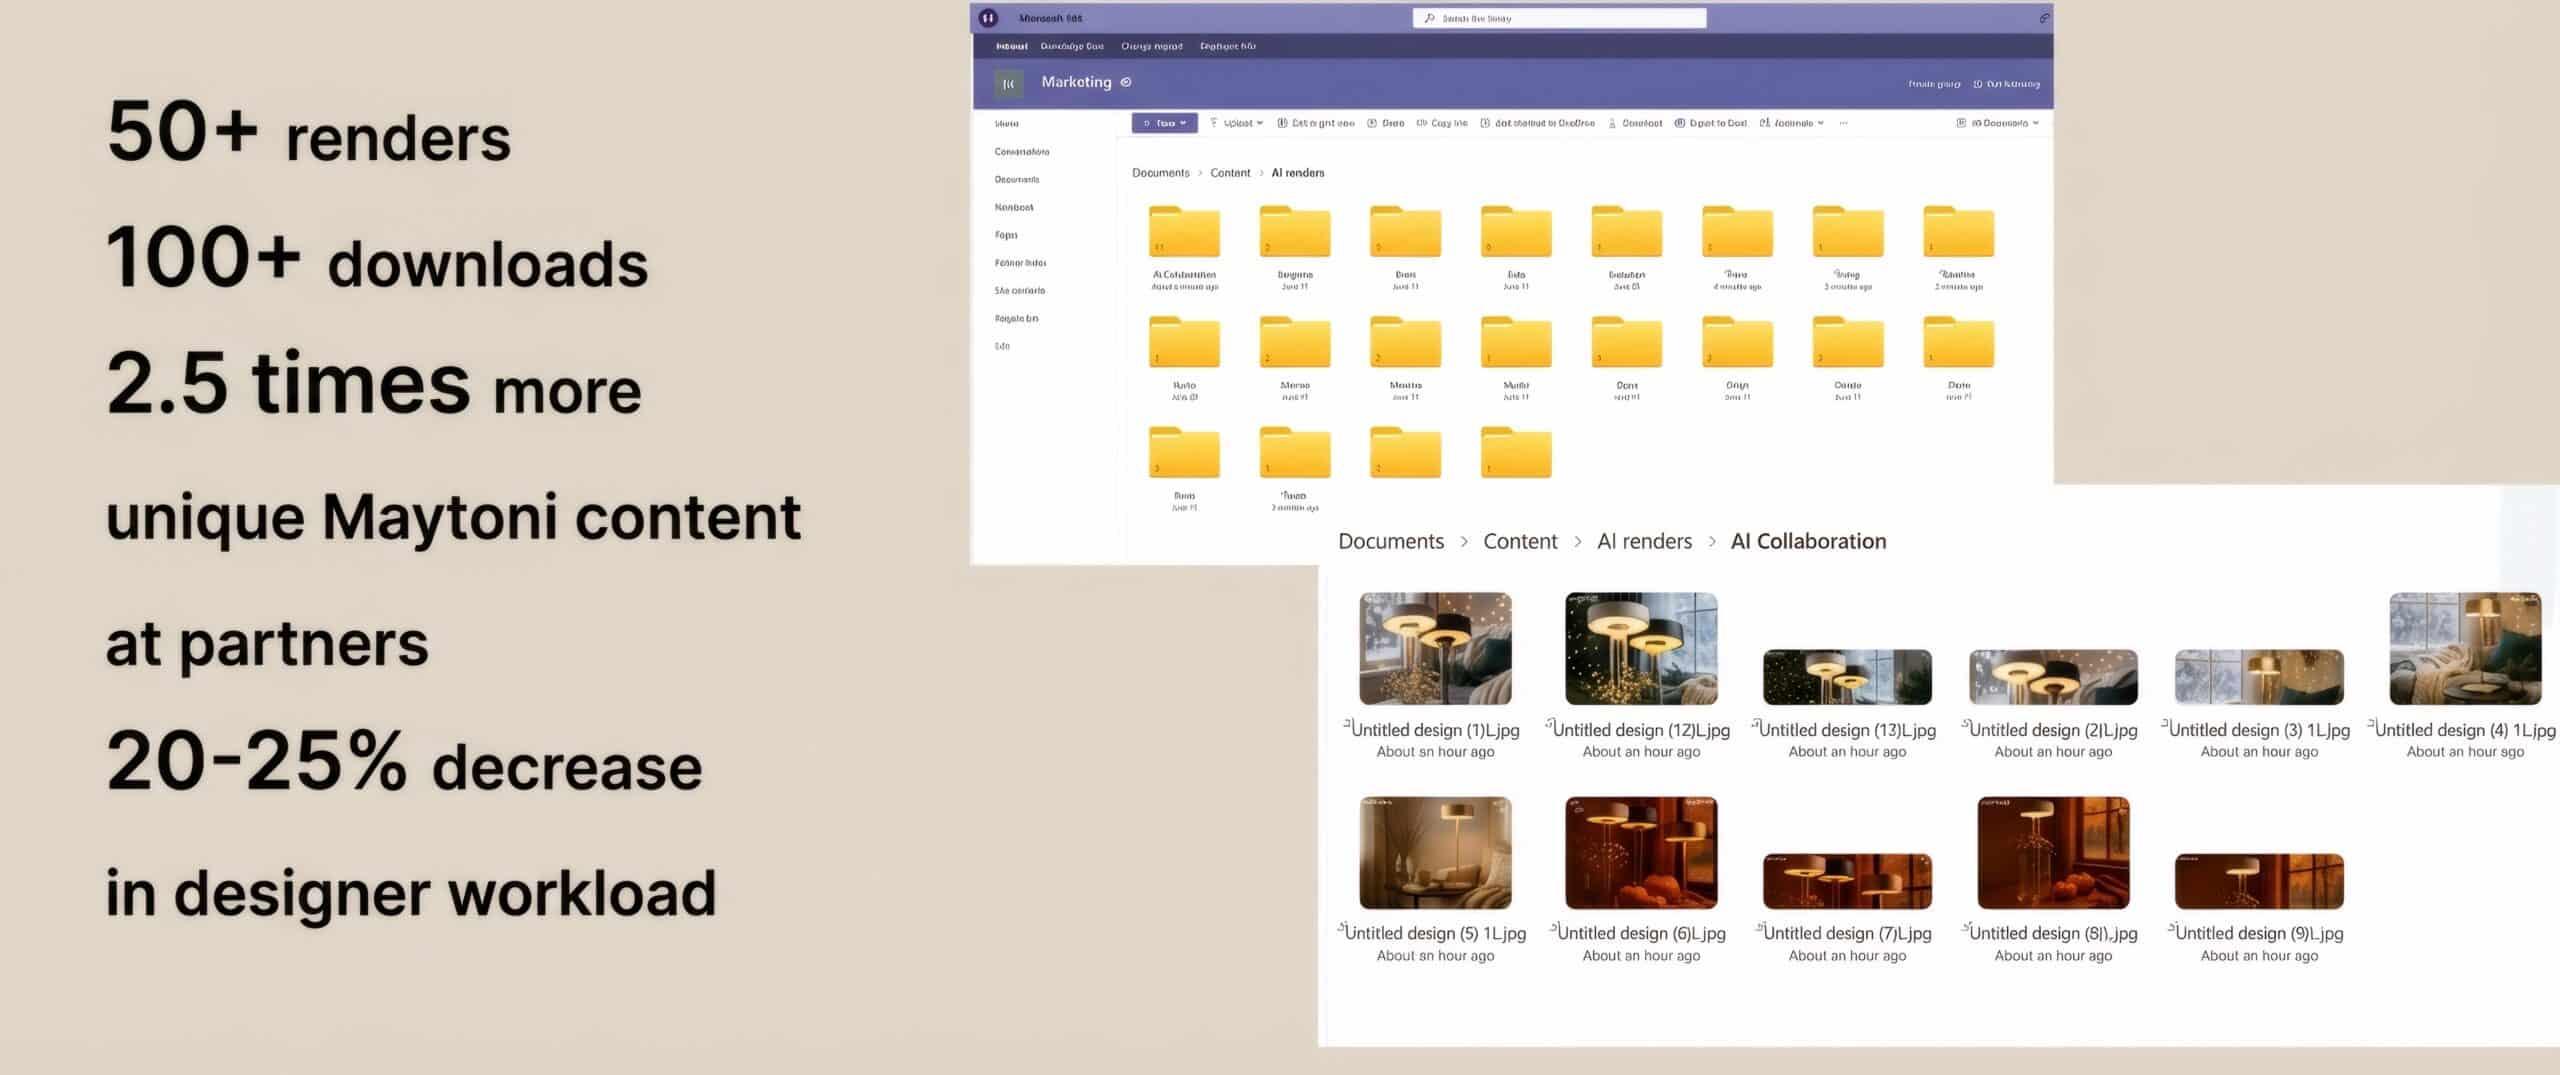Click the search field in the top header

click(x=1559, y=18)
